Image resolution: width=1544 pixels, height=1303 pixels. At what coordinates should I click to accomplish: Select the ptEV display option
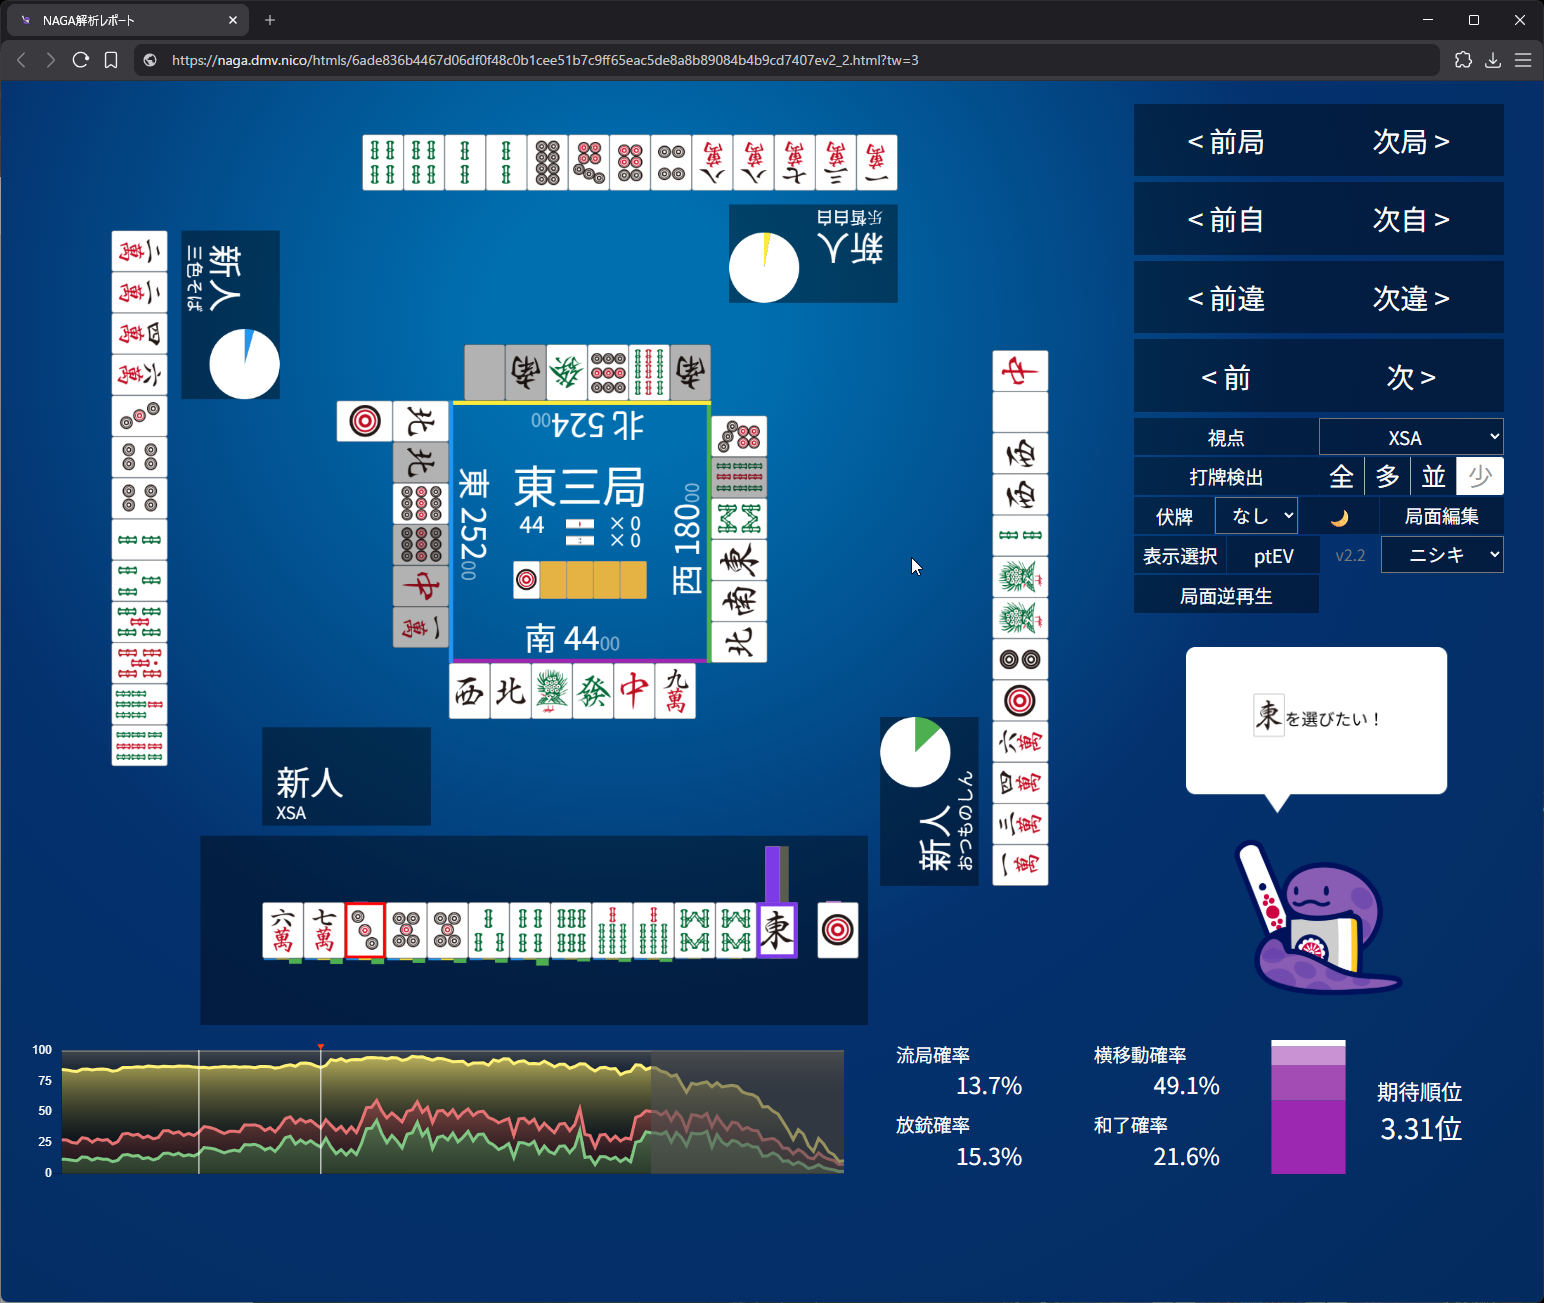coord(1273,556)
